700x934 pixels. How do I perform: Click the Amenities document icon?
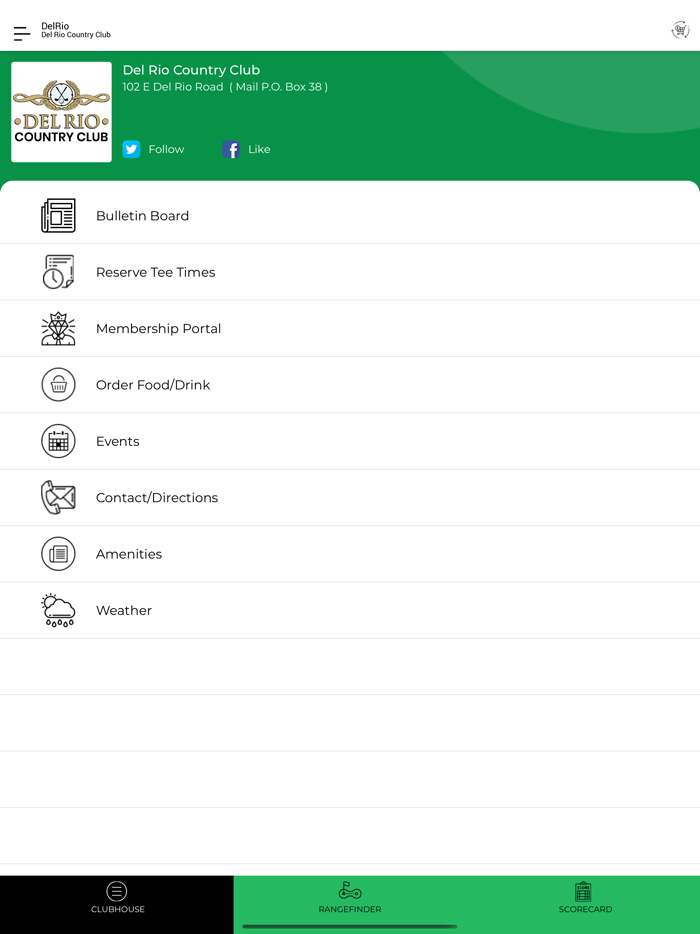58,554
